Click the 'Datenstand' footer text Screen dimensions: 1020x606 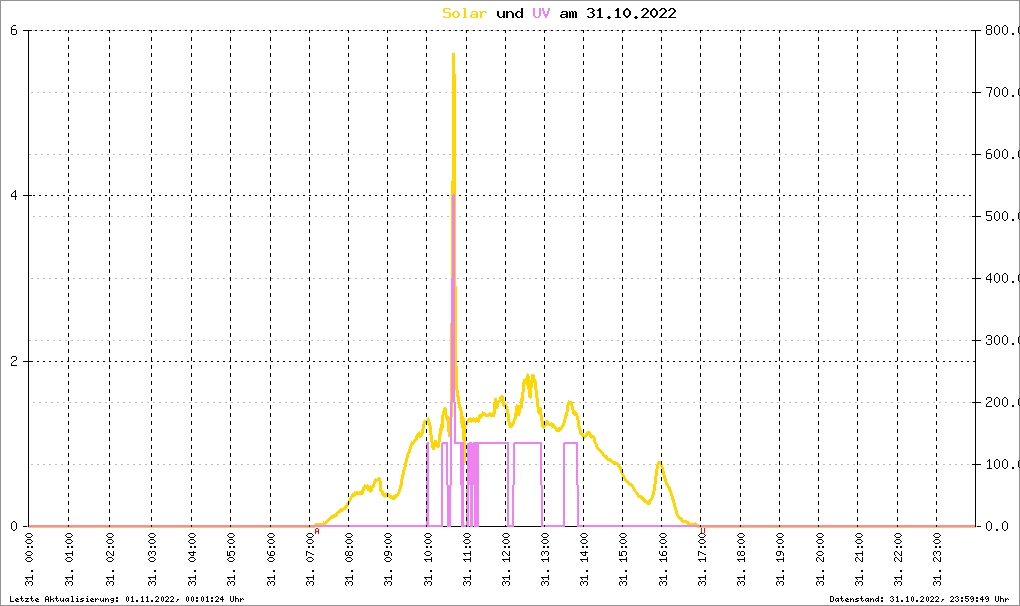(x=919, y=599)
